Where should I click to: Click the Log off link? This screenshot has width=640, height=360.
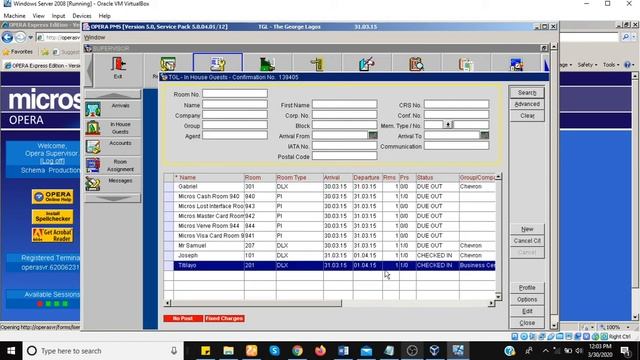[52, 161]
